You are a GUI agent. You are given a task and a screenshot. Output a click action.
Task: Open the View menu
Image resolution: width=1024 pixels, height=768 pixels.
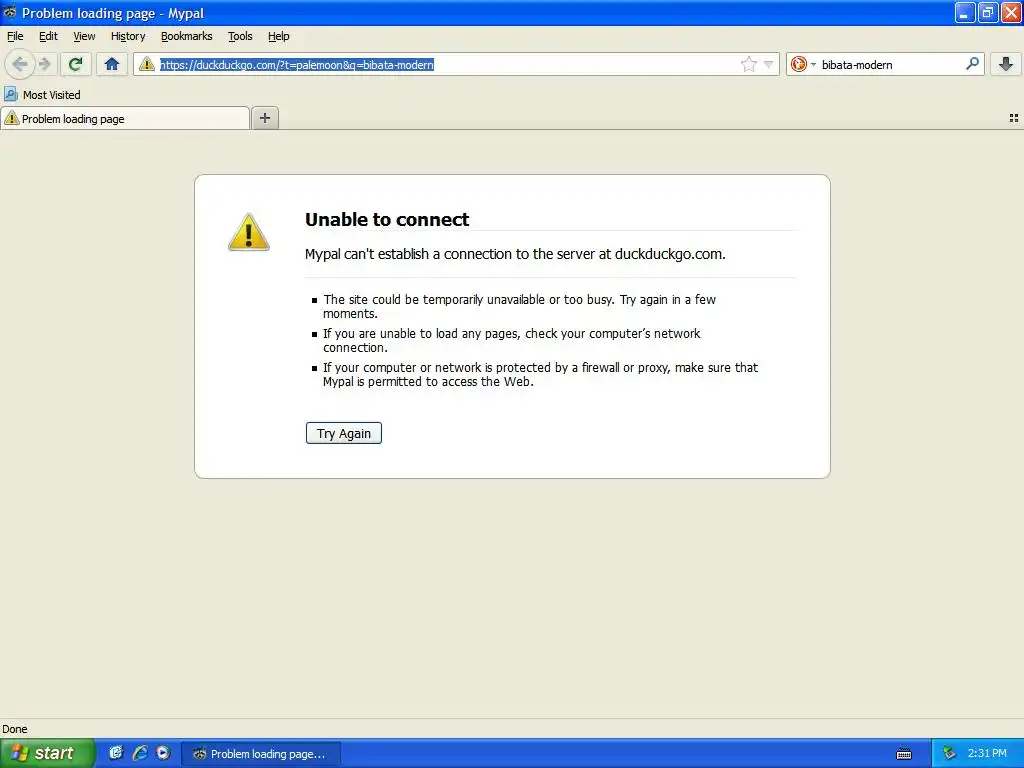click(84, 36)
